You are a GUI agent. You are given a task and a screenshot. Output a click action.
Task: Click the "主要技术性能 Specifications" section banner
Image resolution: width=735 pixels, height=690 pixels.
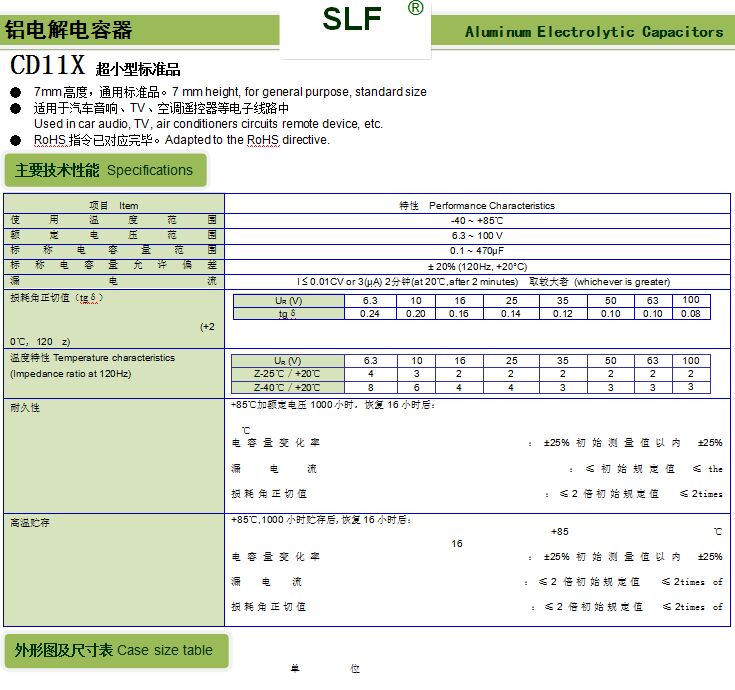pos(105,170)
